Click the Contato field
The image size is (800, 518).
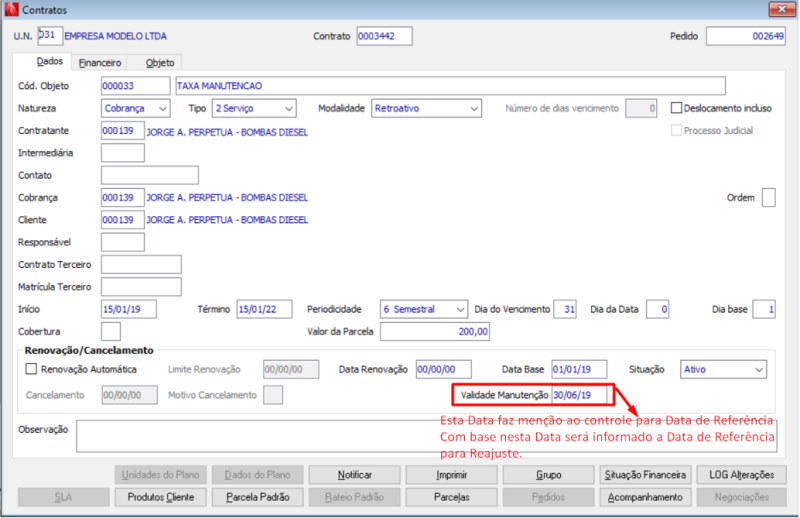tap(149, 175)
